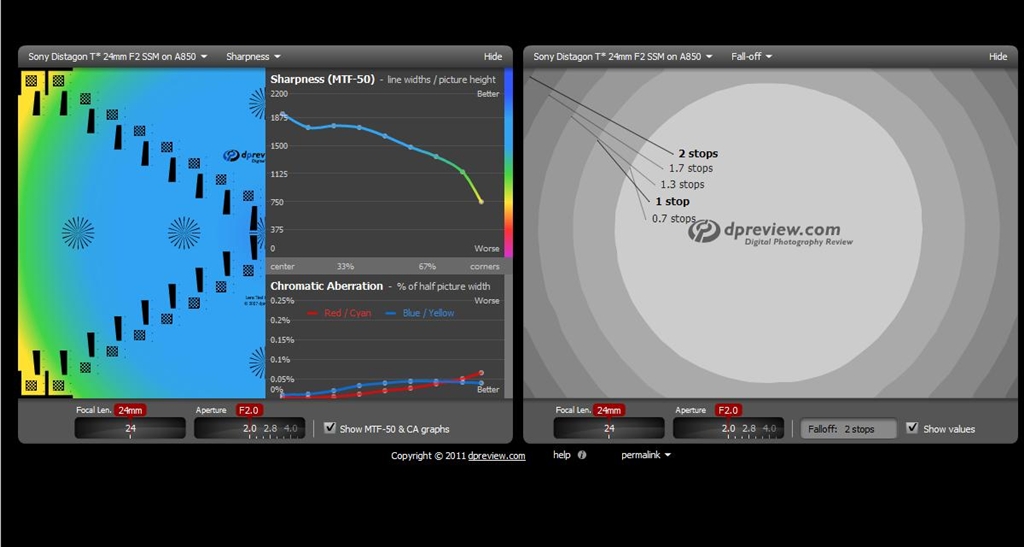Screen dimensions: 1024x547
Task: Select F2.8 on left panel aperture slider
Action: [x=270, y=429]
